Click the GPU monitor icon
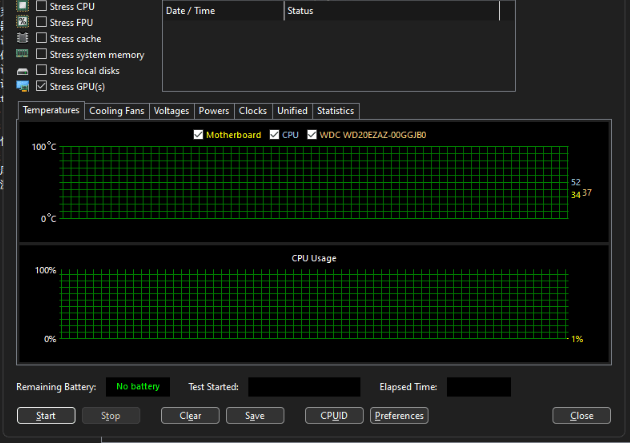Screen dimensions: 630x444 point(22,86)
